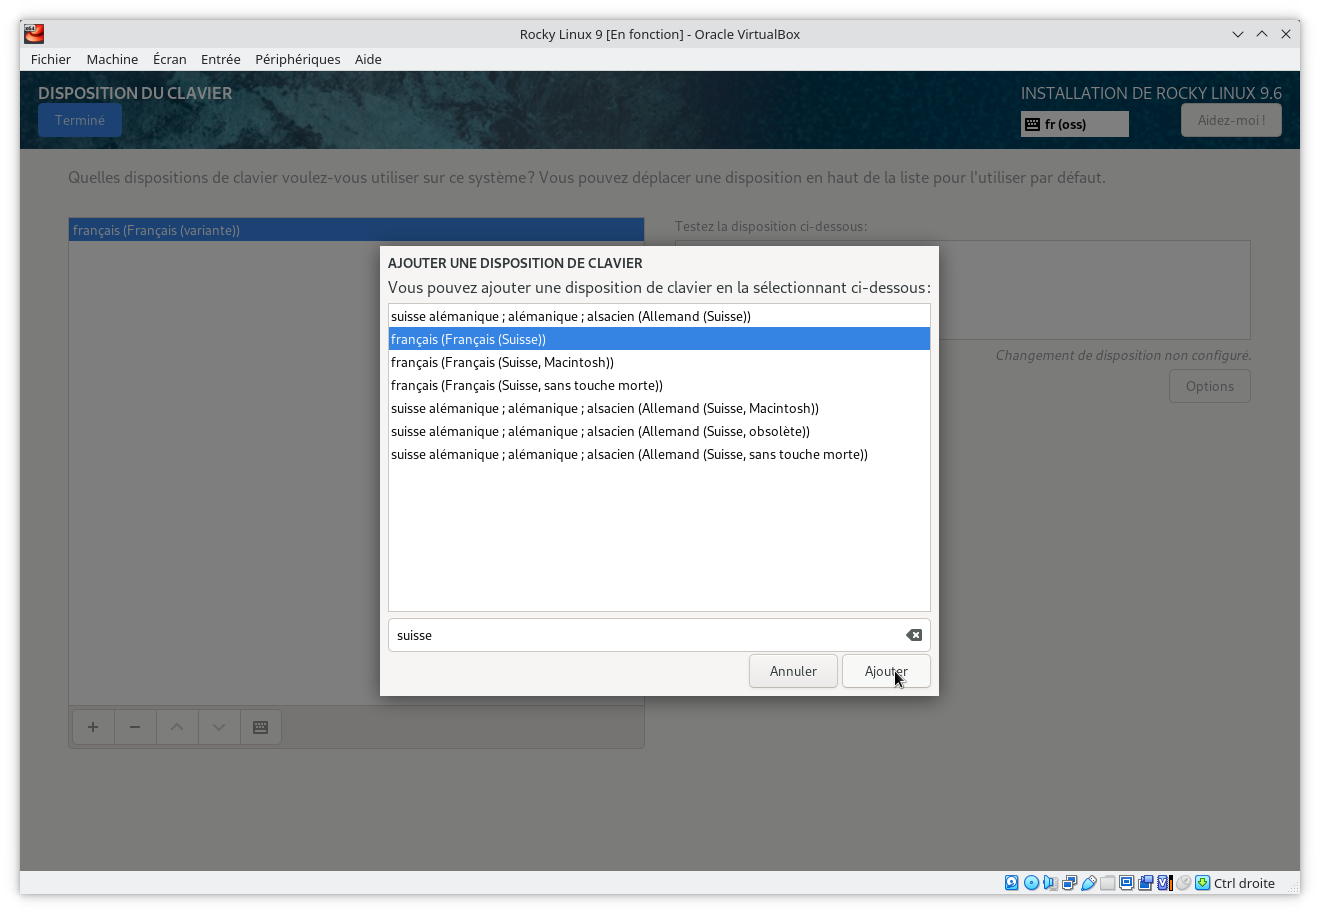Cancel the dialog with Annuler
The width and height of the screenshot is (1320, 914).
[x=793, y=671]
